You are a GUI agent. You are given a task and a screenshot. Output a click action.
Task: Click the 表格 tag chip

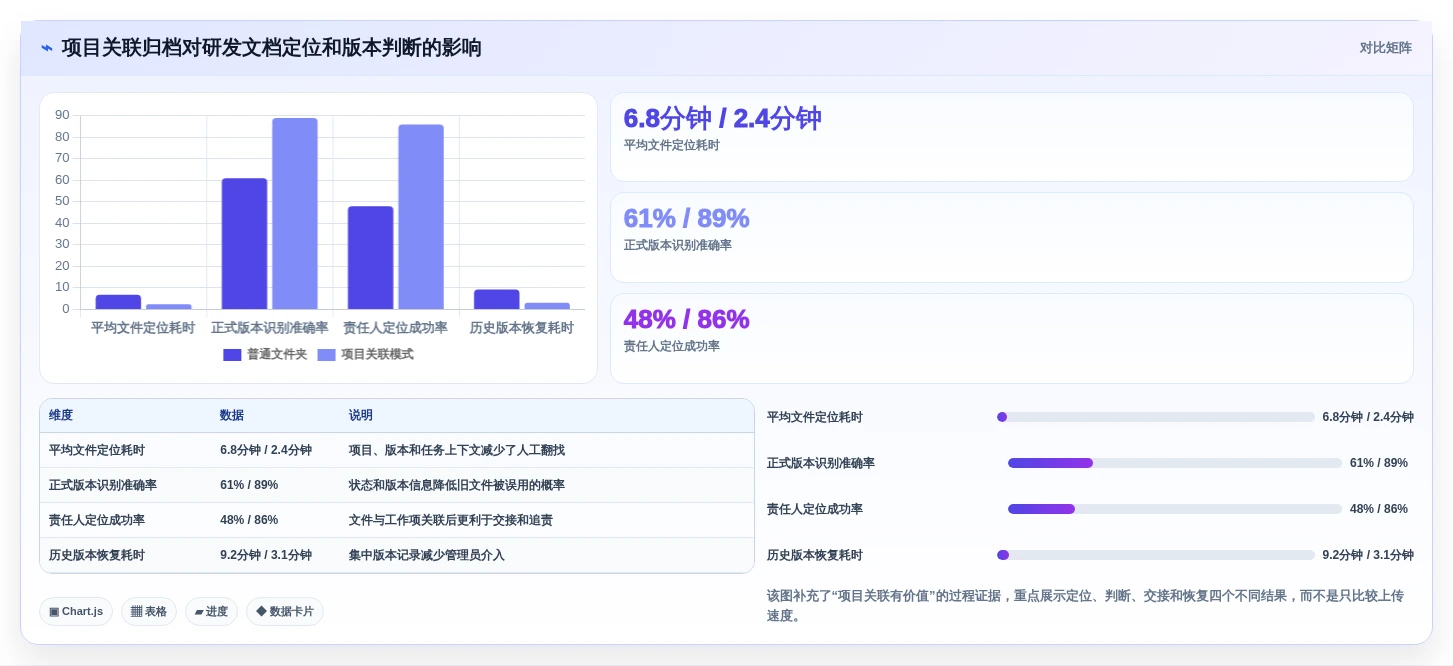(x=149, y=611)
